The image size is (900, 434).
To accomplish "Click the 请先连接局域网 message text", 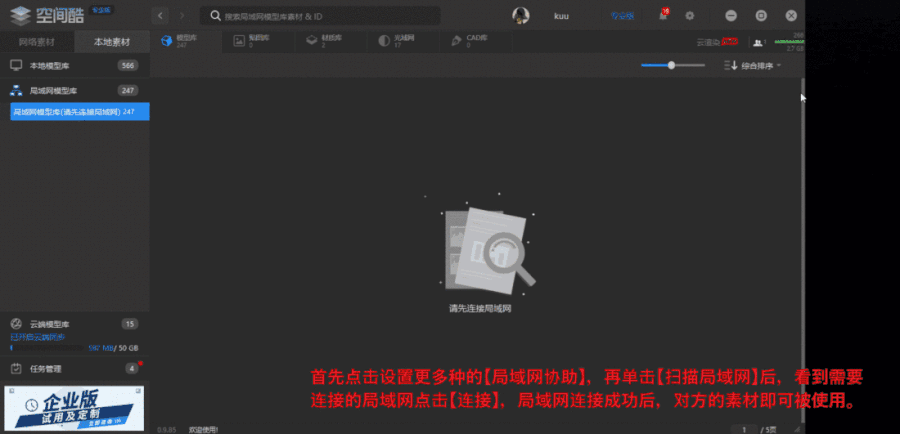I will pos(480,308).
